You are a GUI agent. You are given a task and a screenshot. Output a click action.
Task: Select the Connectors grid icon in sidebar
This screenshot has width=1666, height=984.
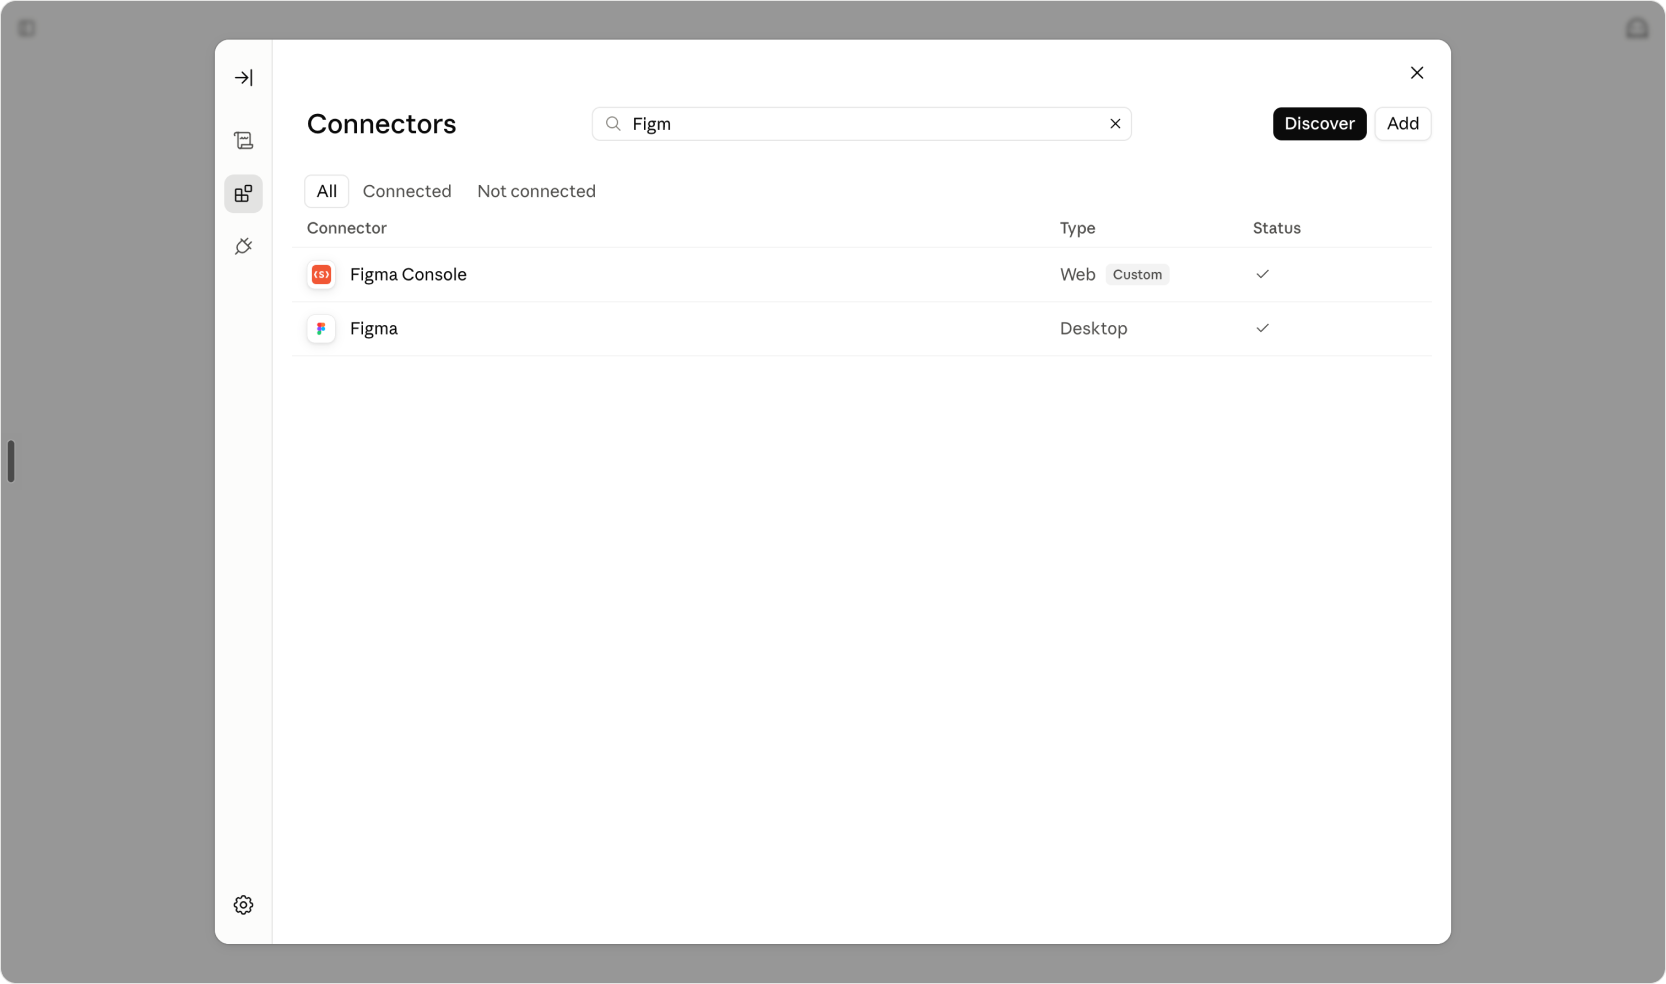pos(243,194)
